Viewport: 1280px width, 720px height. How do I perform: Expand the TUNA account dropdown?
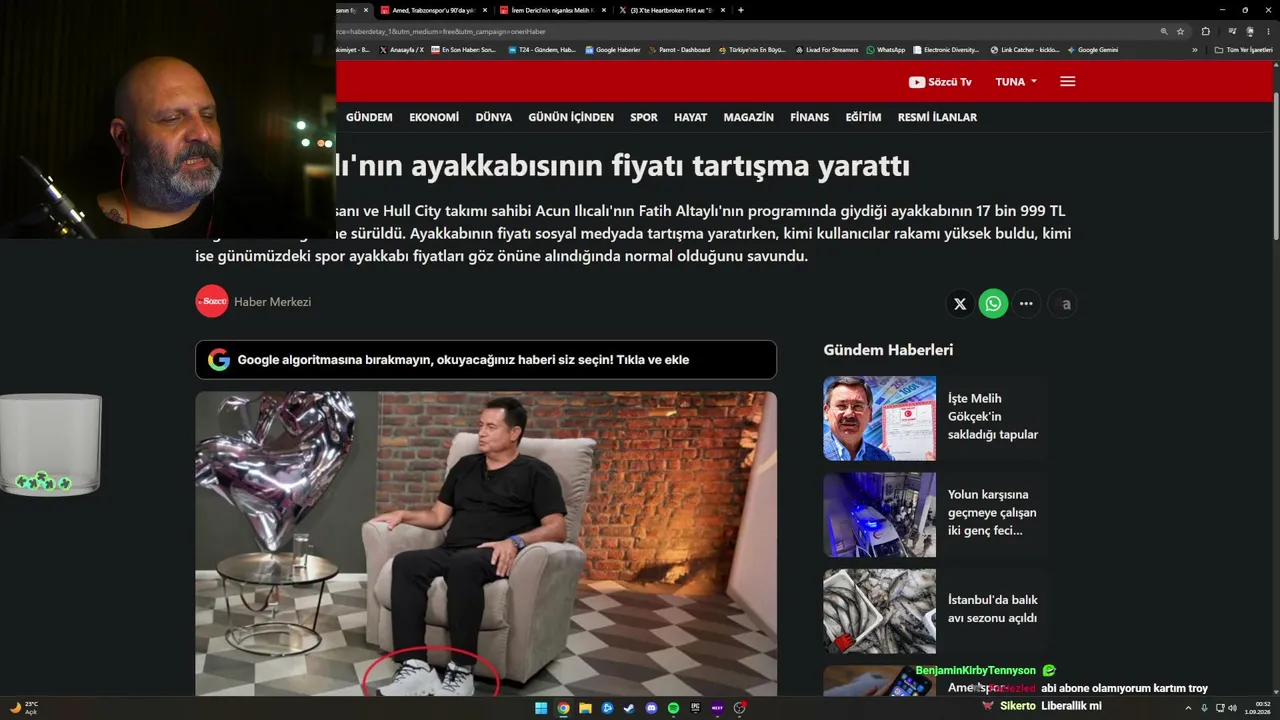click(x=1016, y=82)
